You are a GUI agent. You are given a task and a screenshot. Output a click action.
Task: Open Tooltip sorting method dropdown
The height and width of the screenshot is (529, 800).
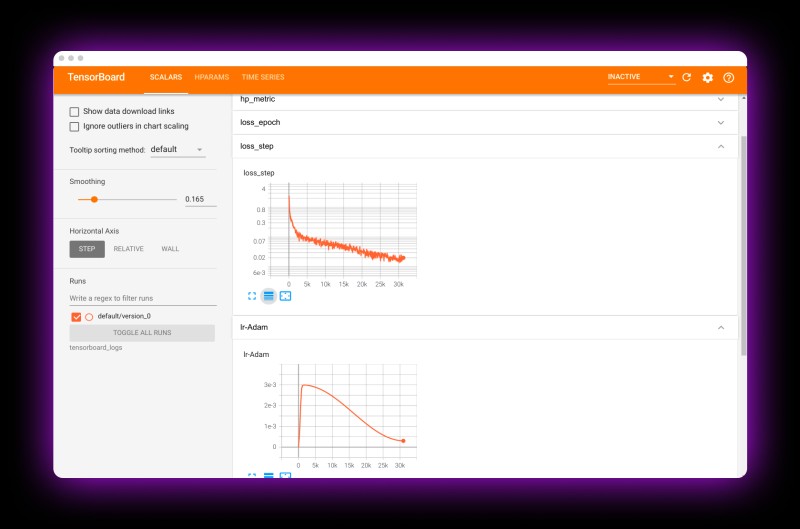tap(178, 149)
